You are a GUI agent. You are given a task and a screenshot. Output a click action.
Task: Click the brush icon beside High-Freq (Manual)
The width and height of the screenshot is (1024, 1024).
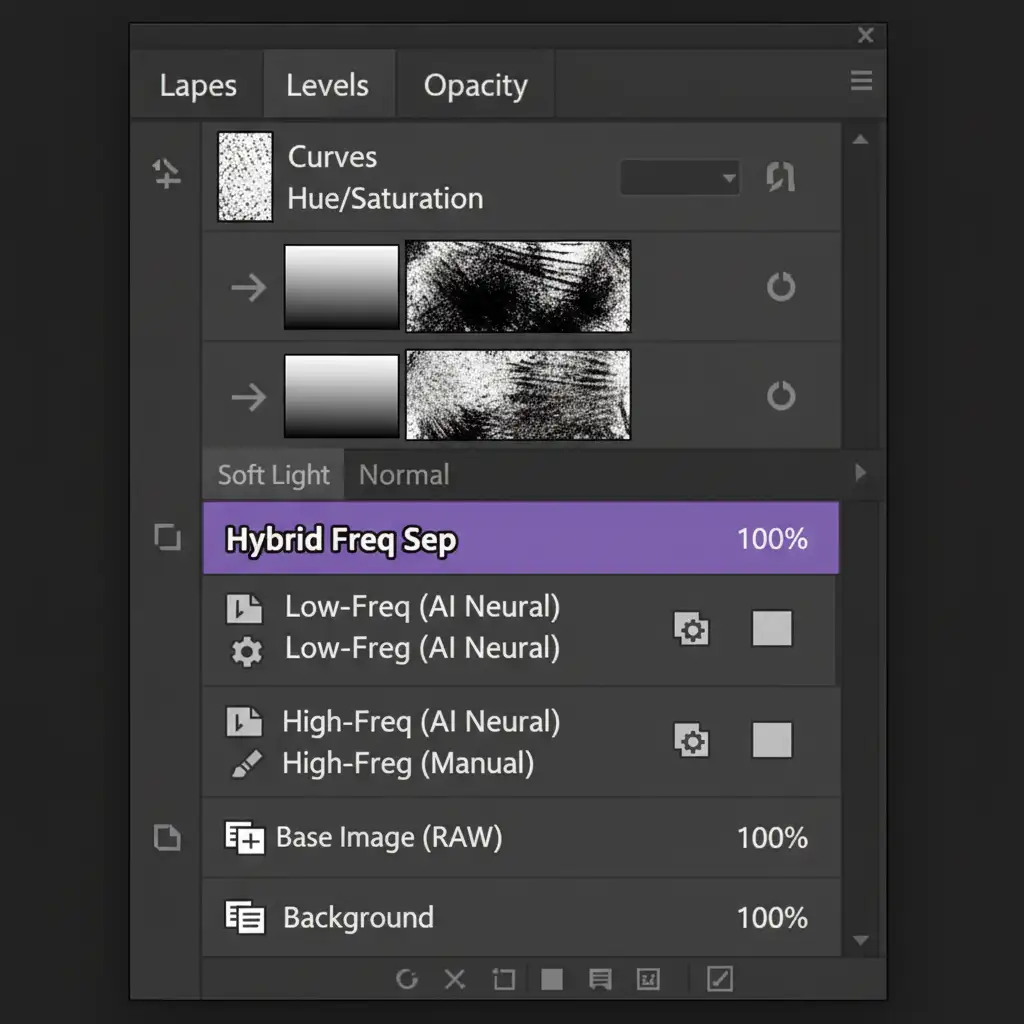point(245,765)
